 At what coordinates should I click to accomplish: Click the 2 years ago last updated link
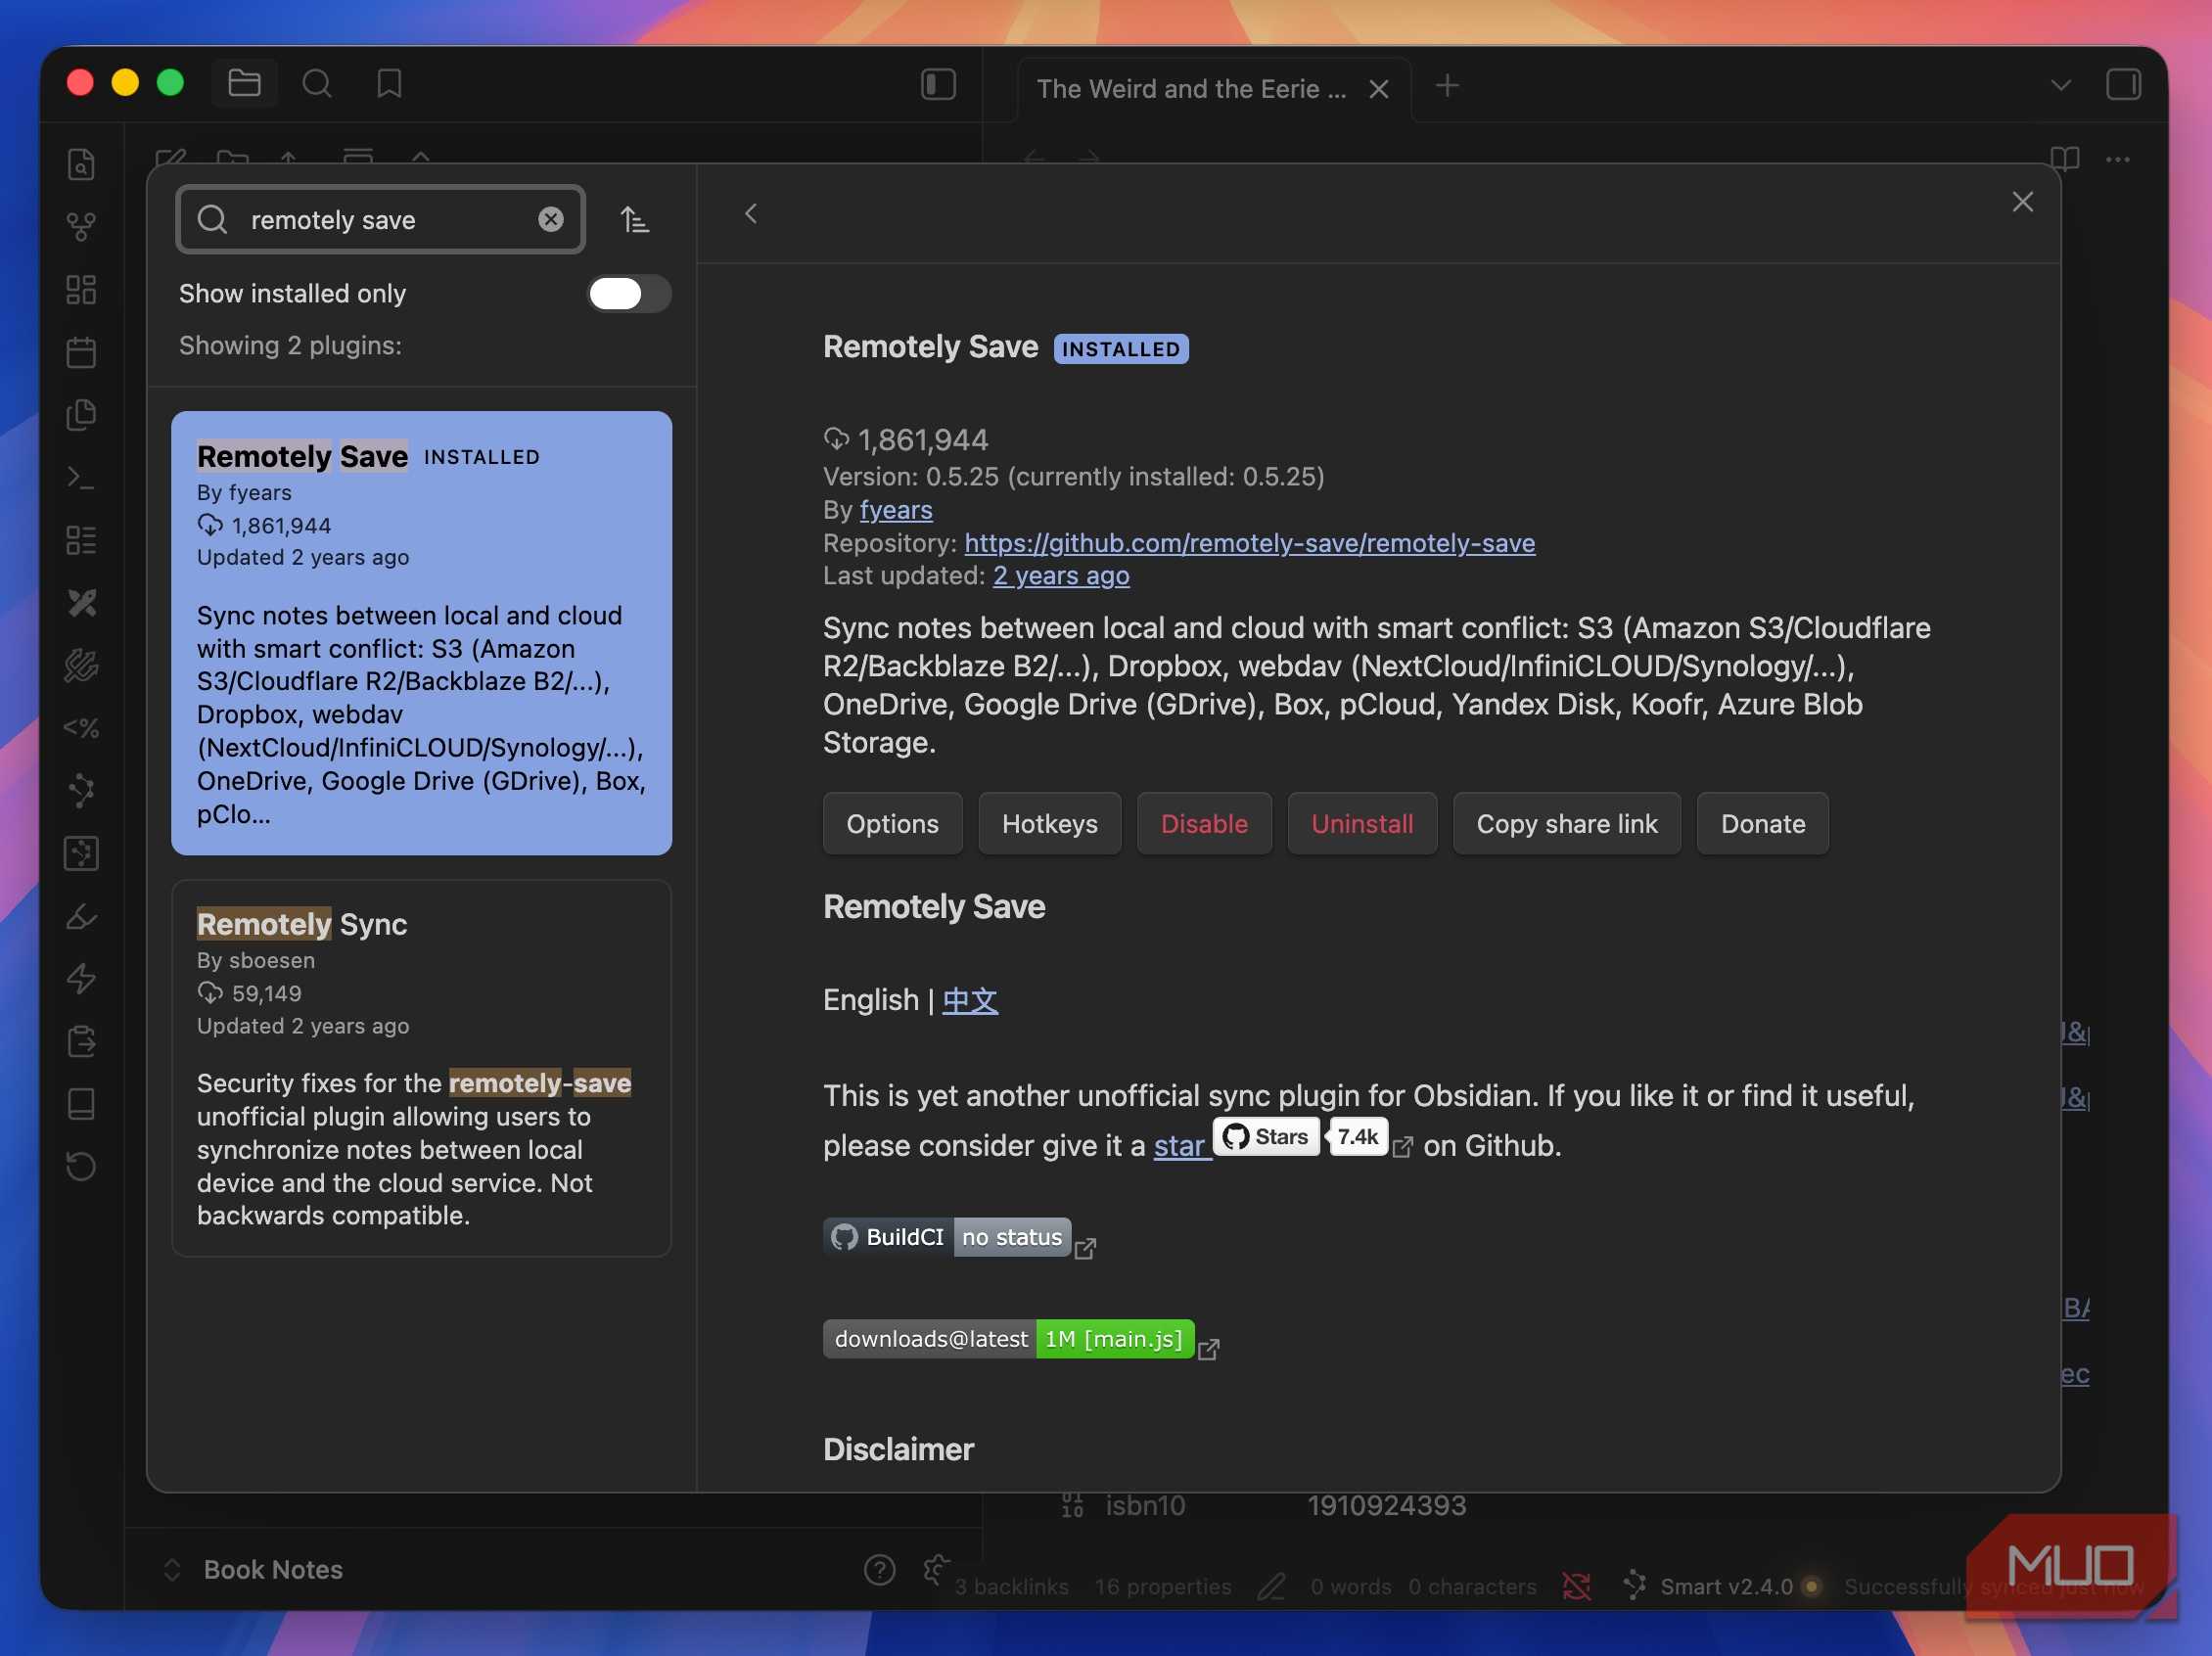point(1060,576)
